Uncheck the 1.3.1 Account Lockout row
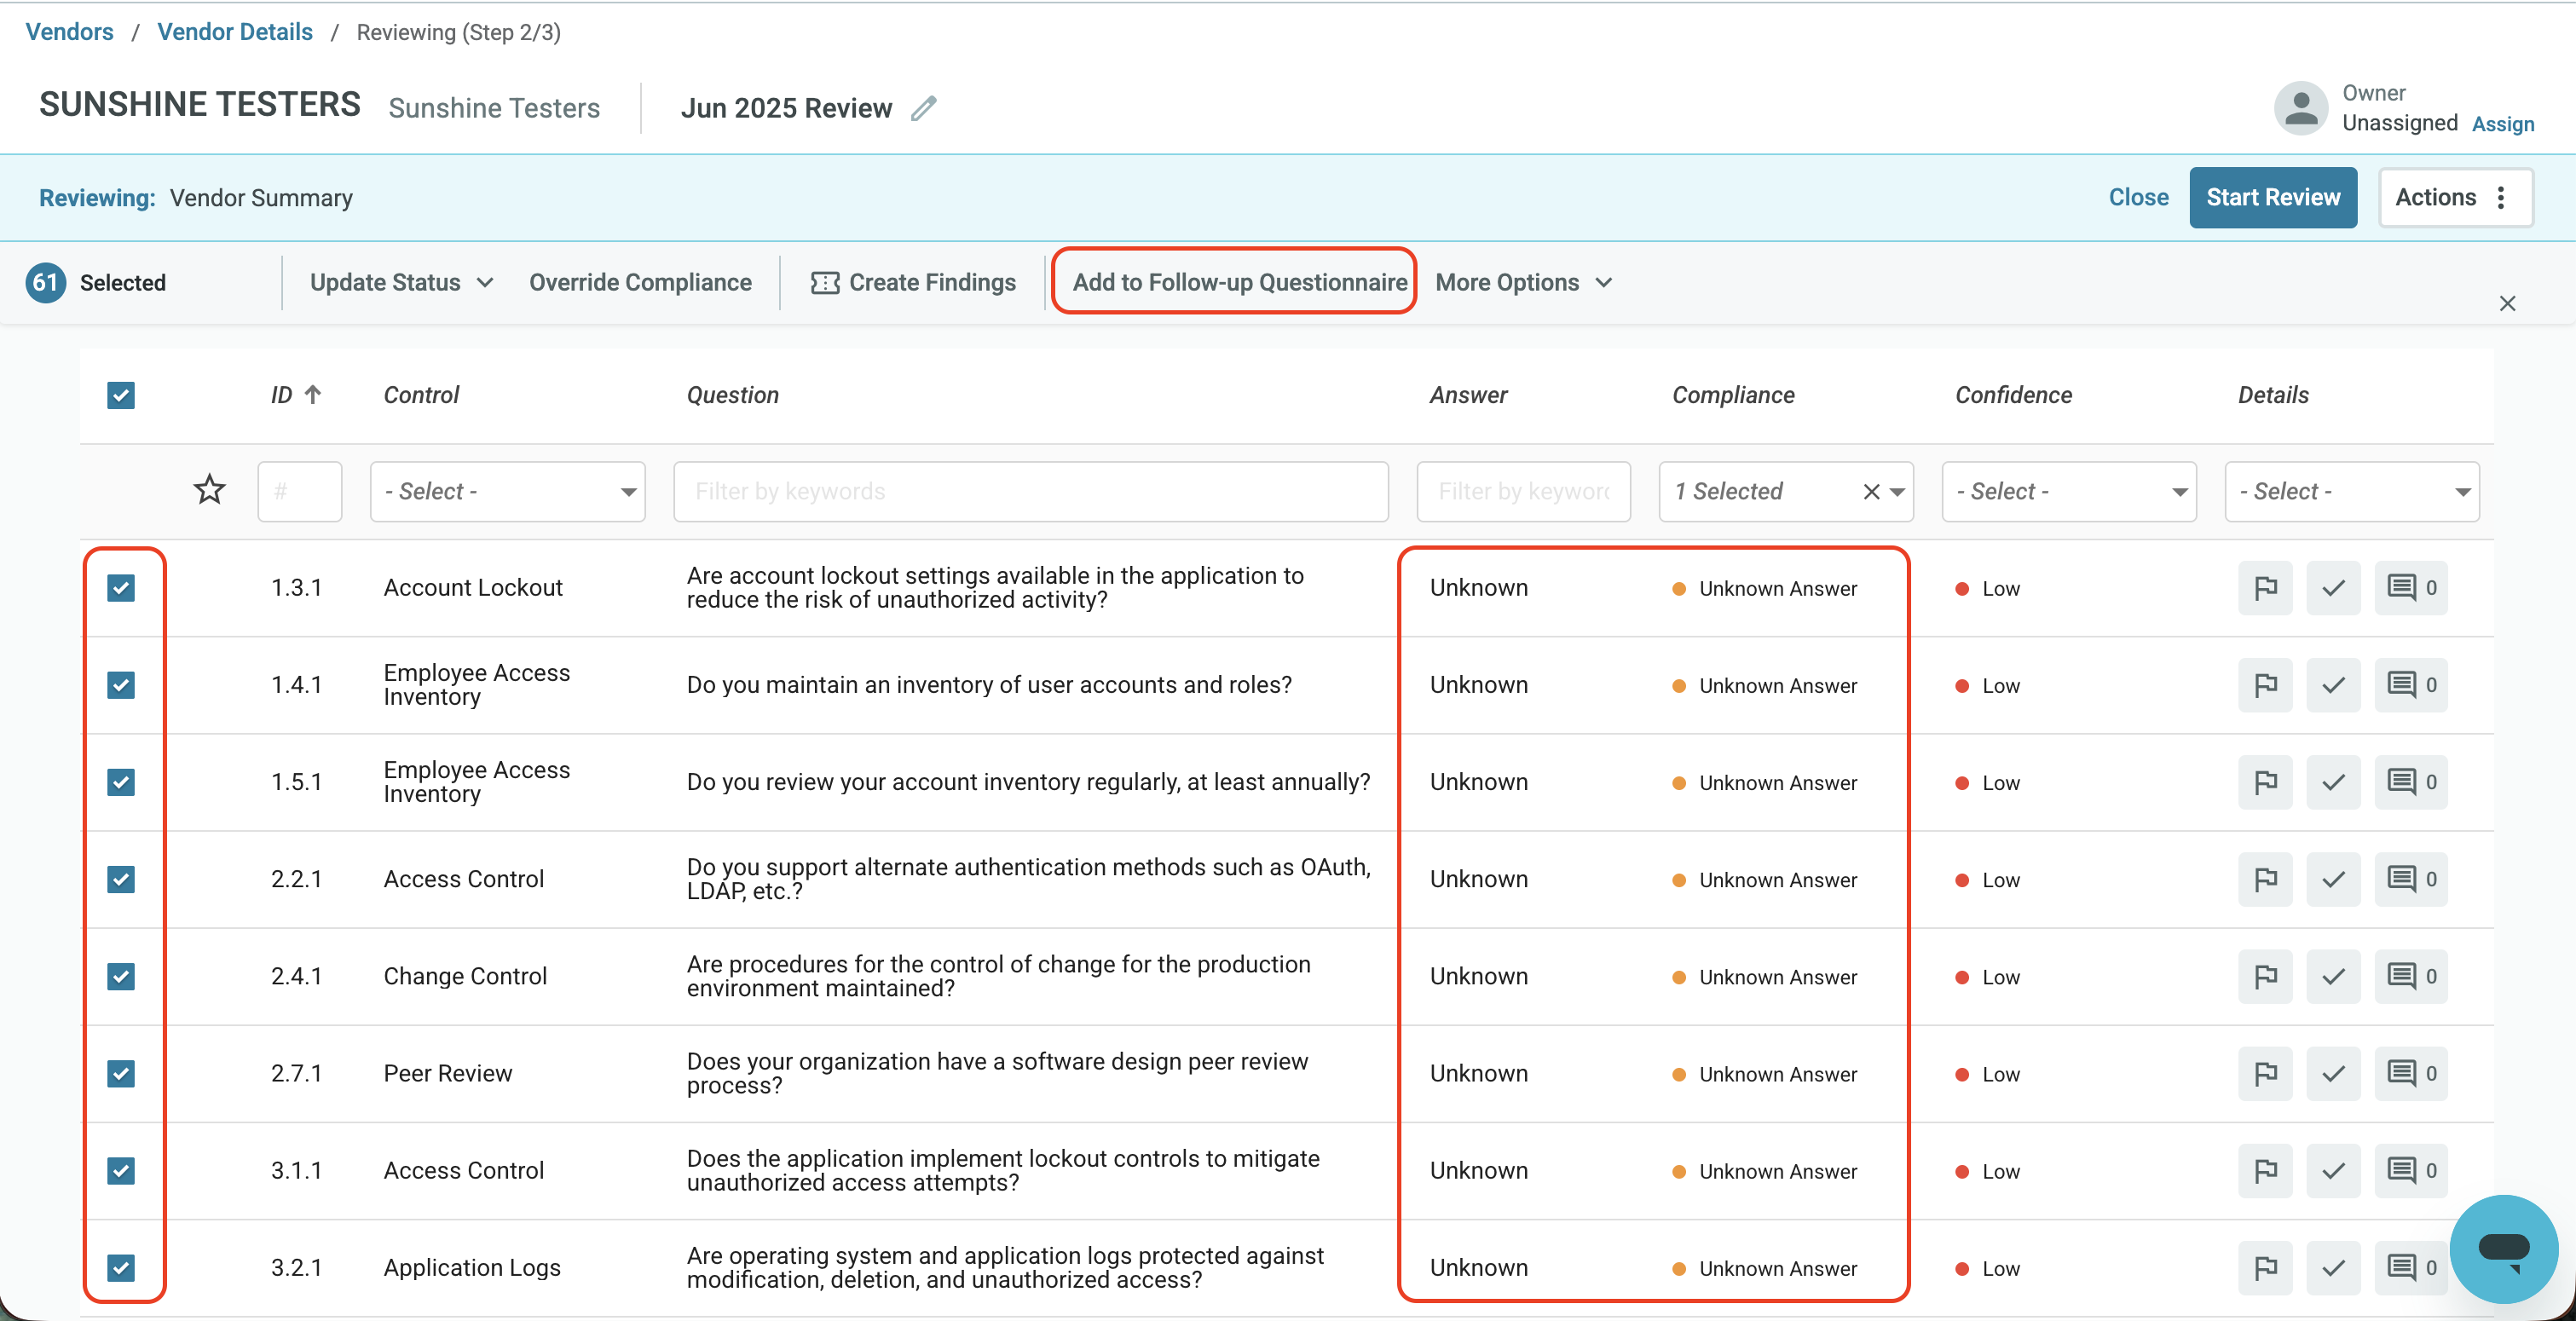The width and height of the screenshot is (2576, 1321). (121, 588)
